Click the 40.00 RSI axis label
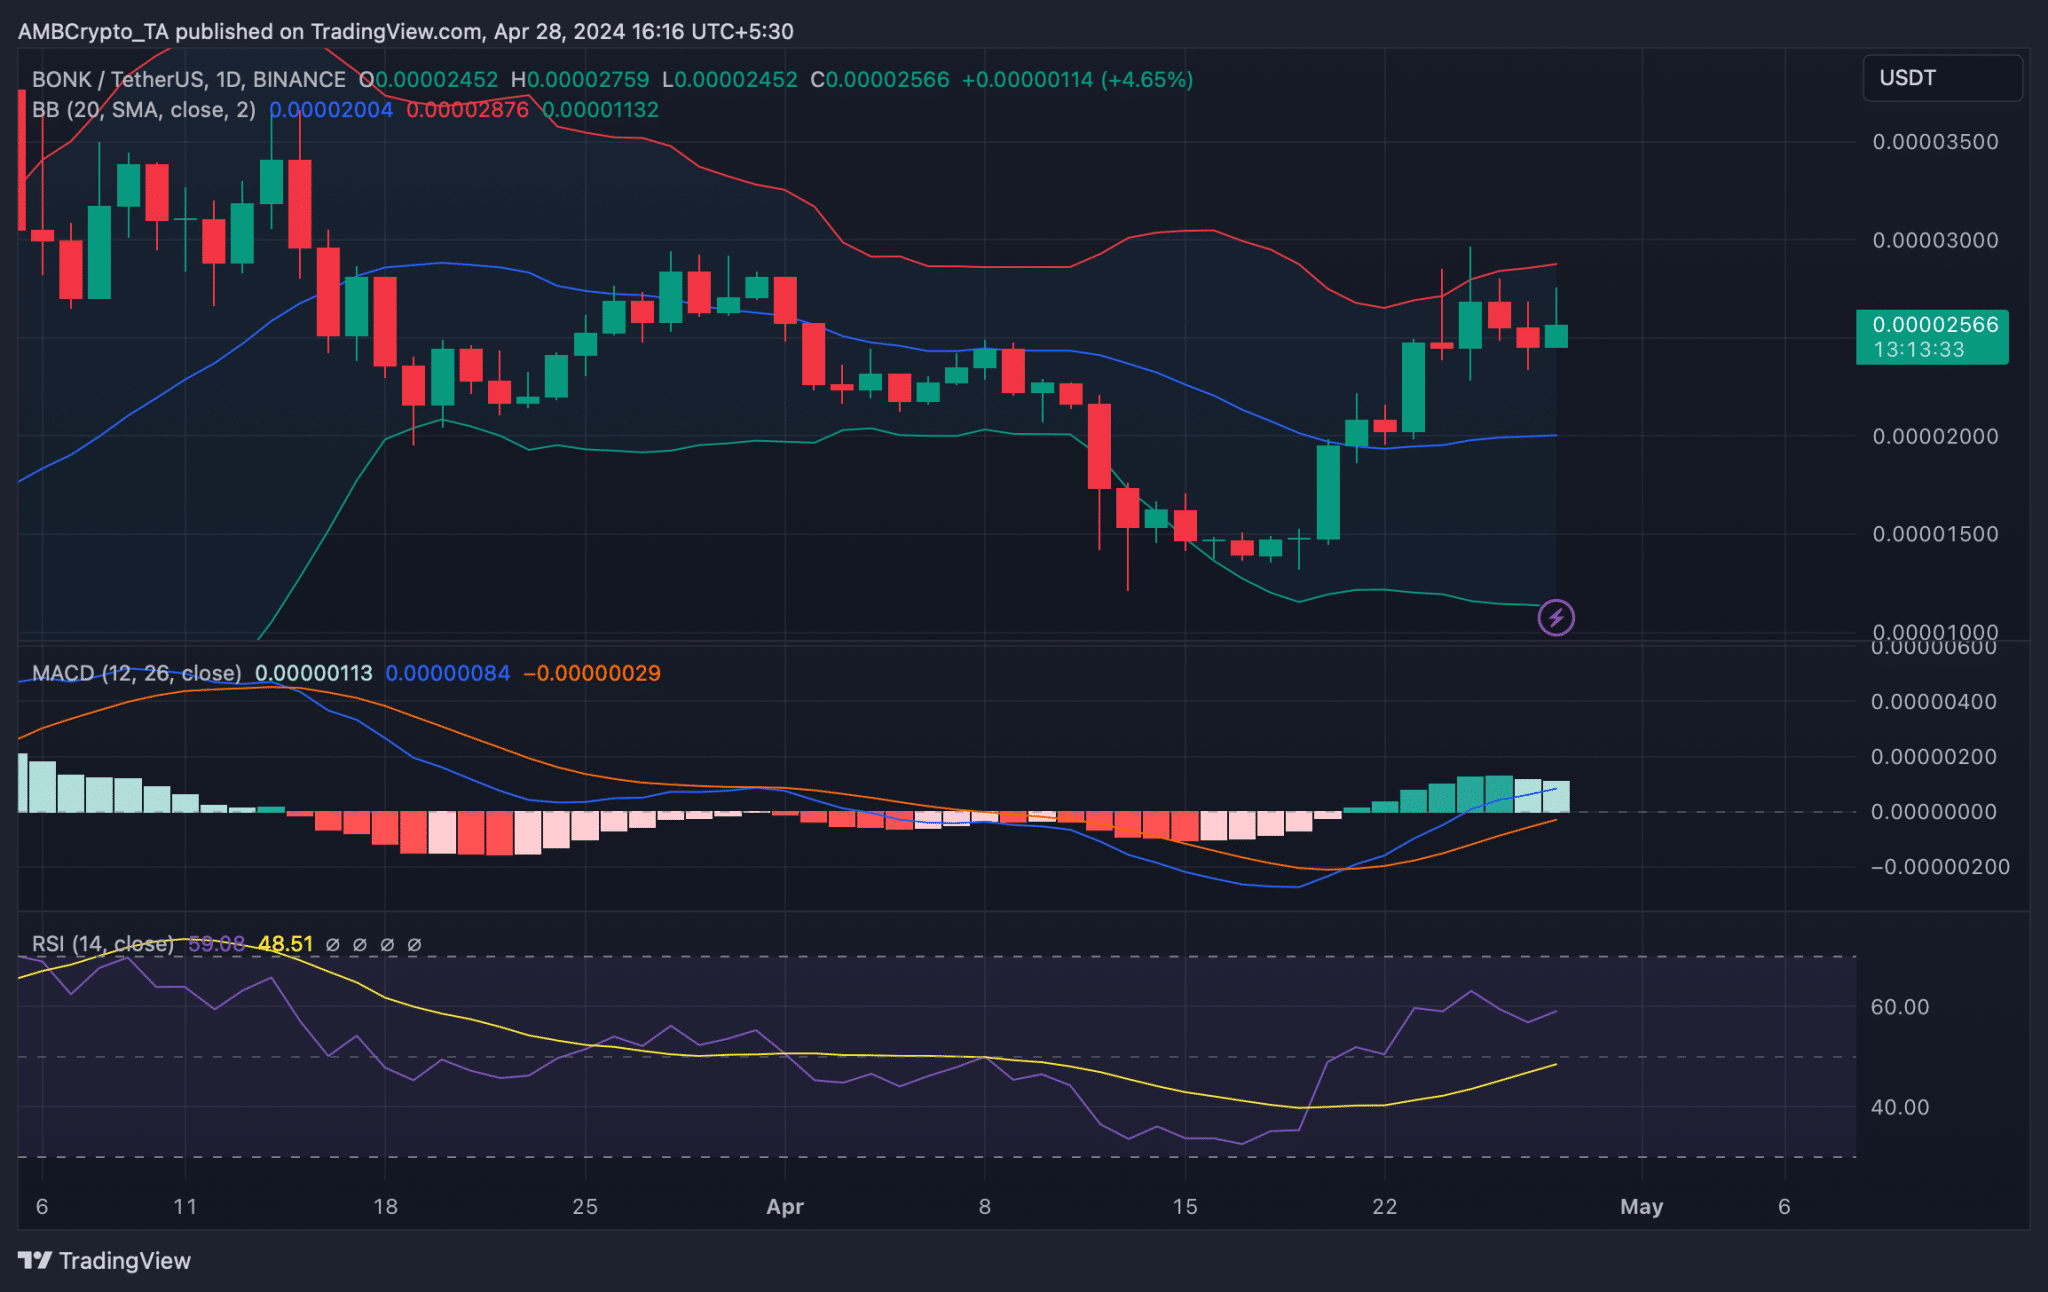The height and width of the screenshot is (1292, 2048). pos(1900,1107)
